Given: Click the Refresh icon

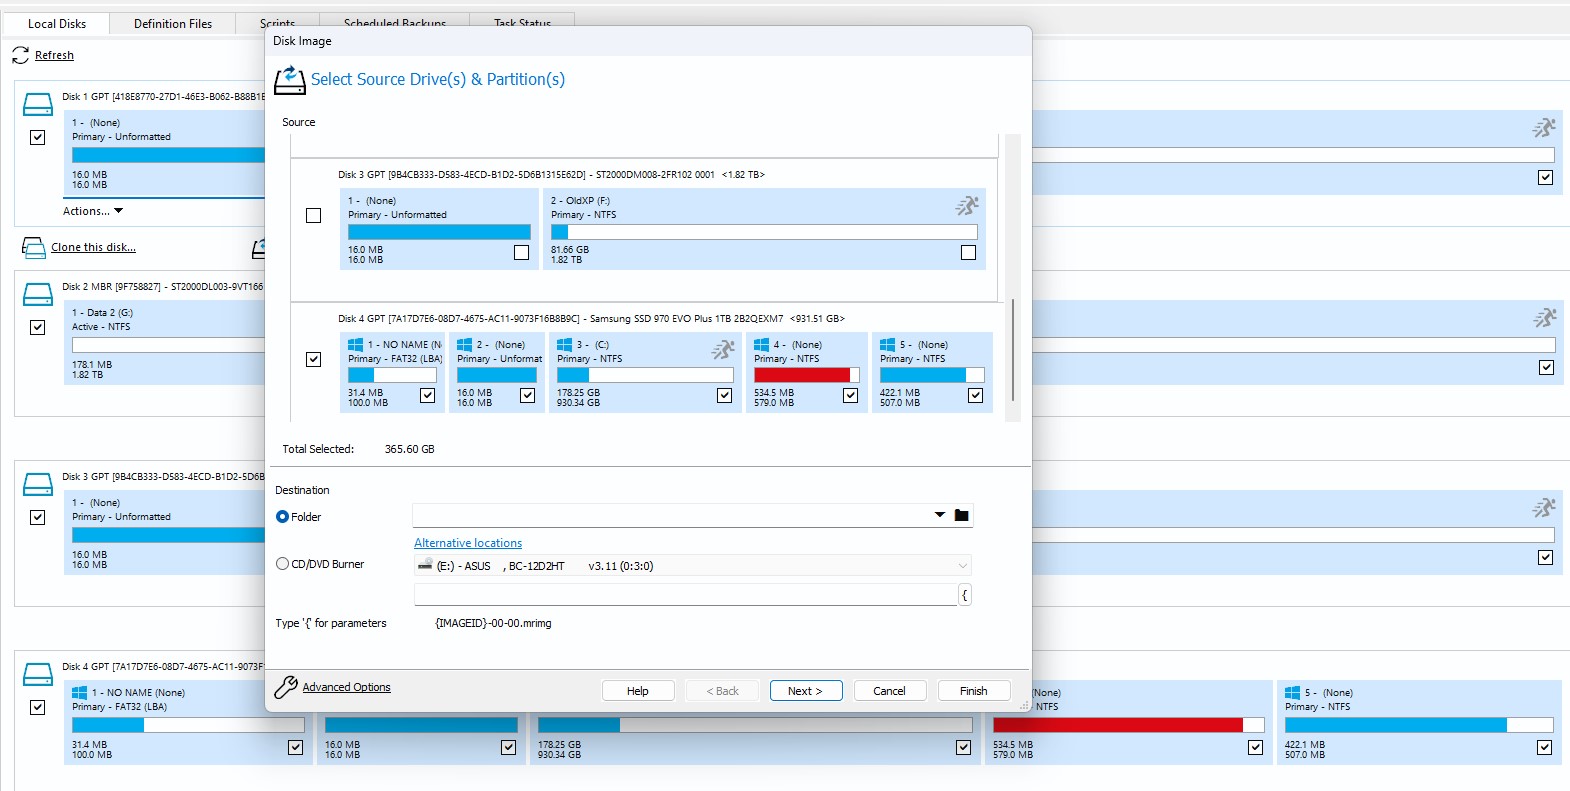Looking at the screenshot, I should (20, 56).
